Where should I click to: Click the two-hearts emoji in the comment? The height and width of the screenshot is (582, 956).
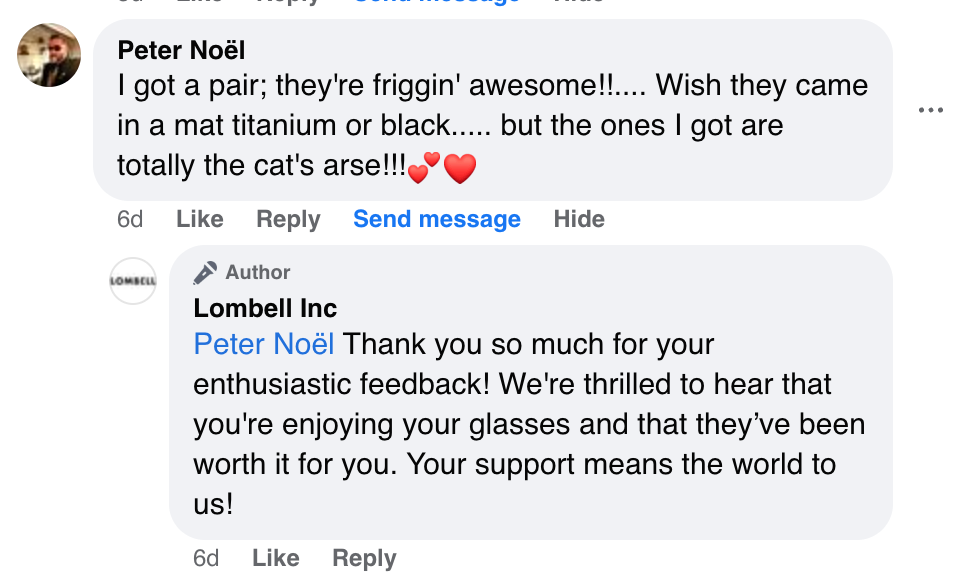point(424,166)
